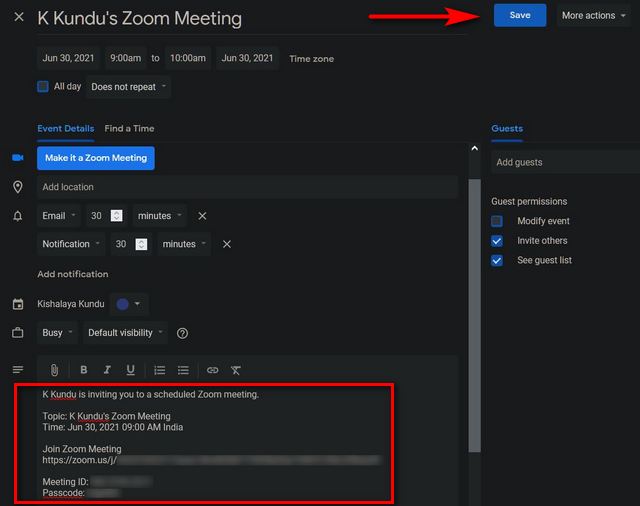The width and height of the screenshot is (640, 506).
Task: Collapse details with the up chevron
Action: tap(474, 149)
